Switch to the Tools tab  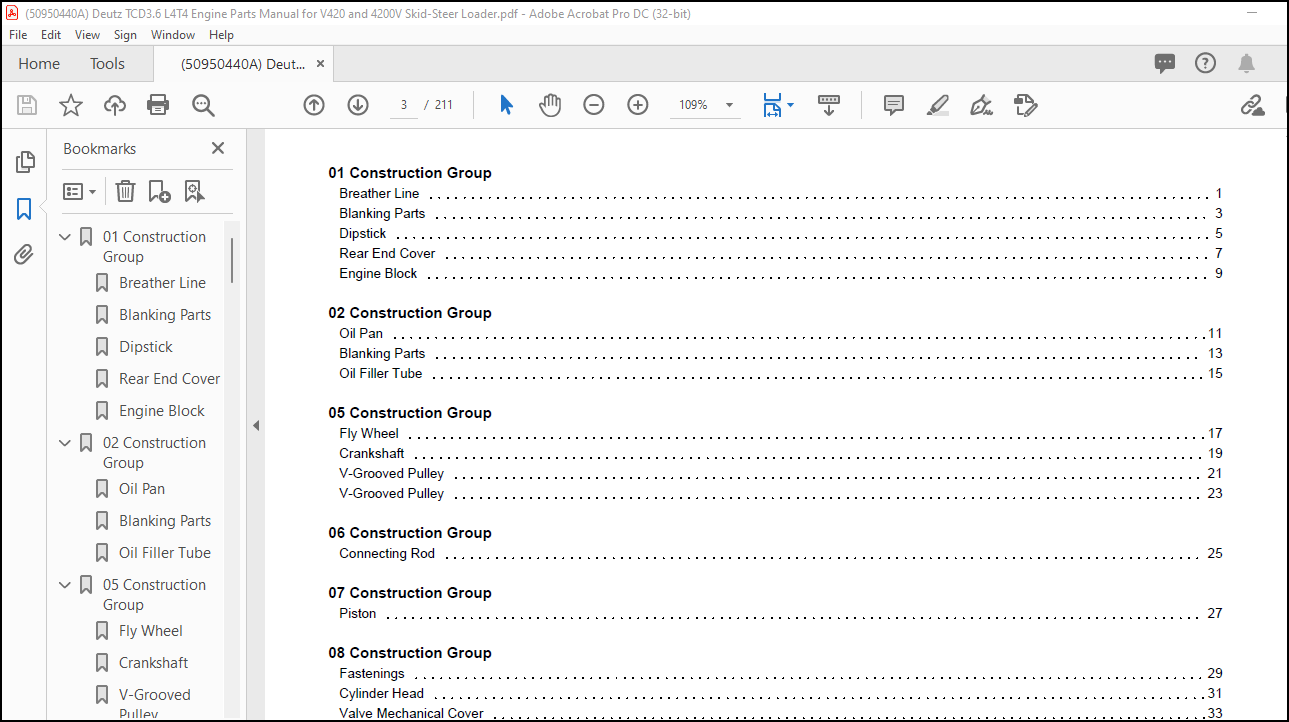[x=108, y=63]
